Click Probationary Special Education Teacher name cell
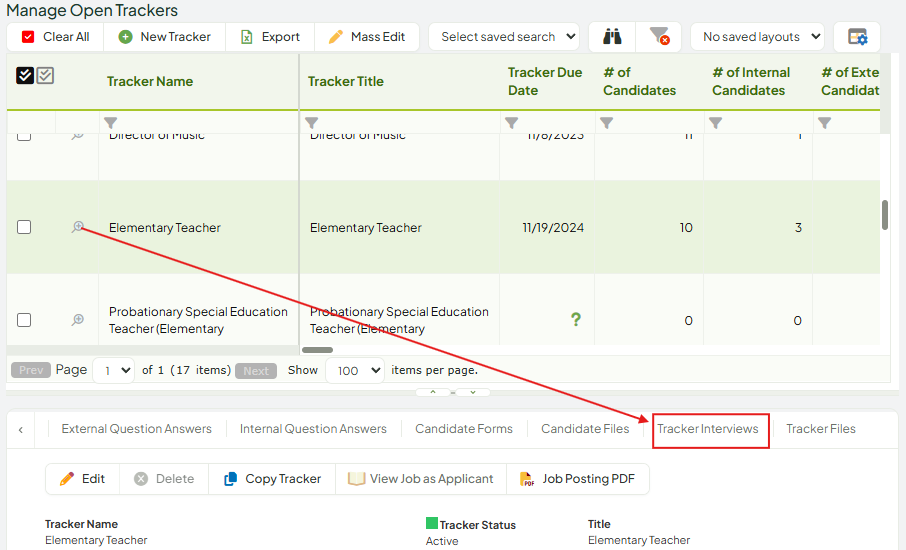906x550 pixels. [198, 320]
